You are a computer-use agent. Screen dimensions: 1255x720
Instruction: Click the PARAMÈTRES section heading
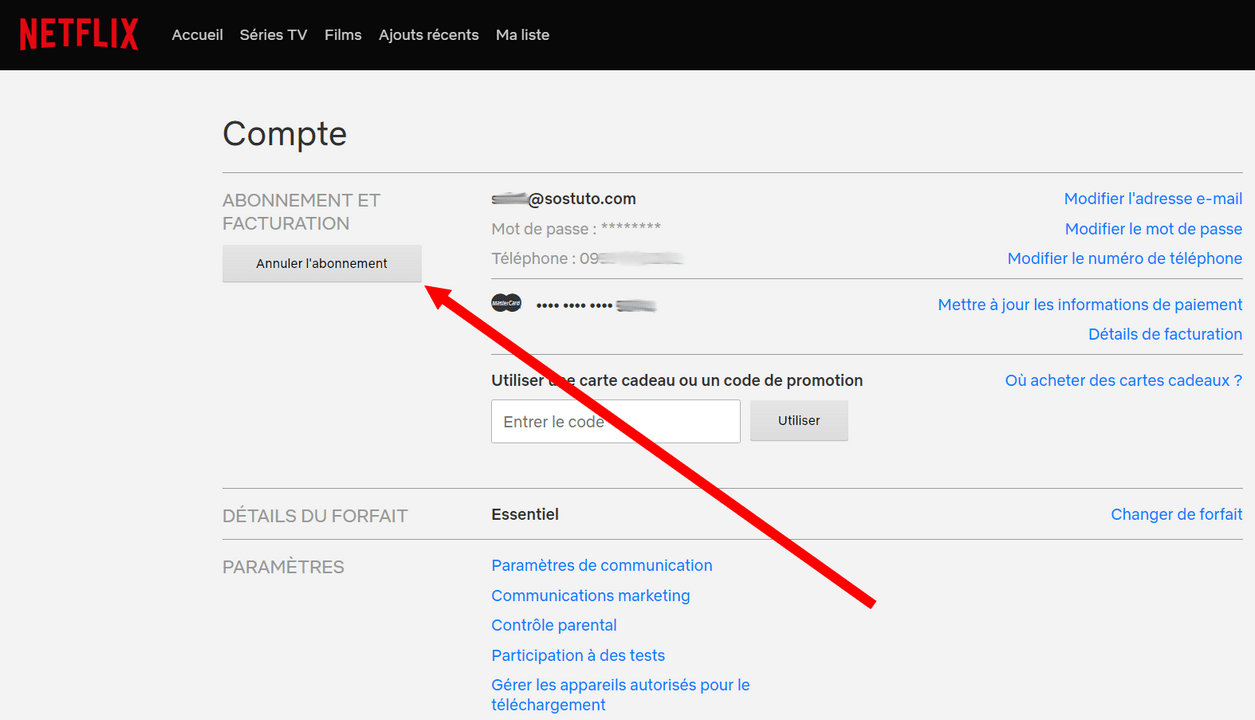pos(283,568)
